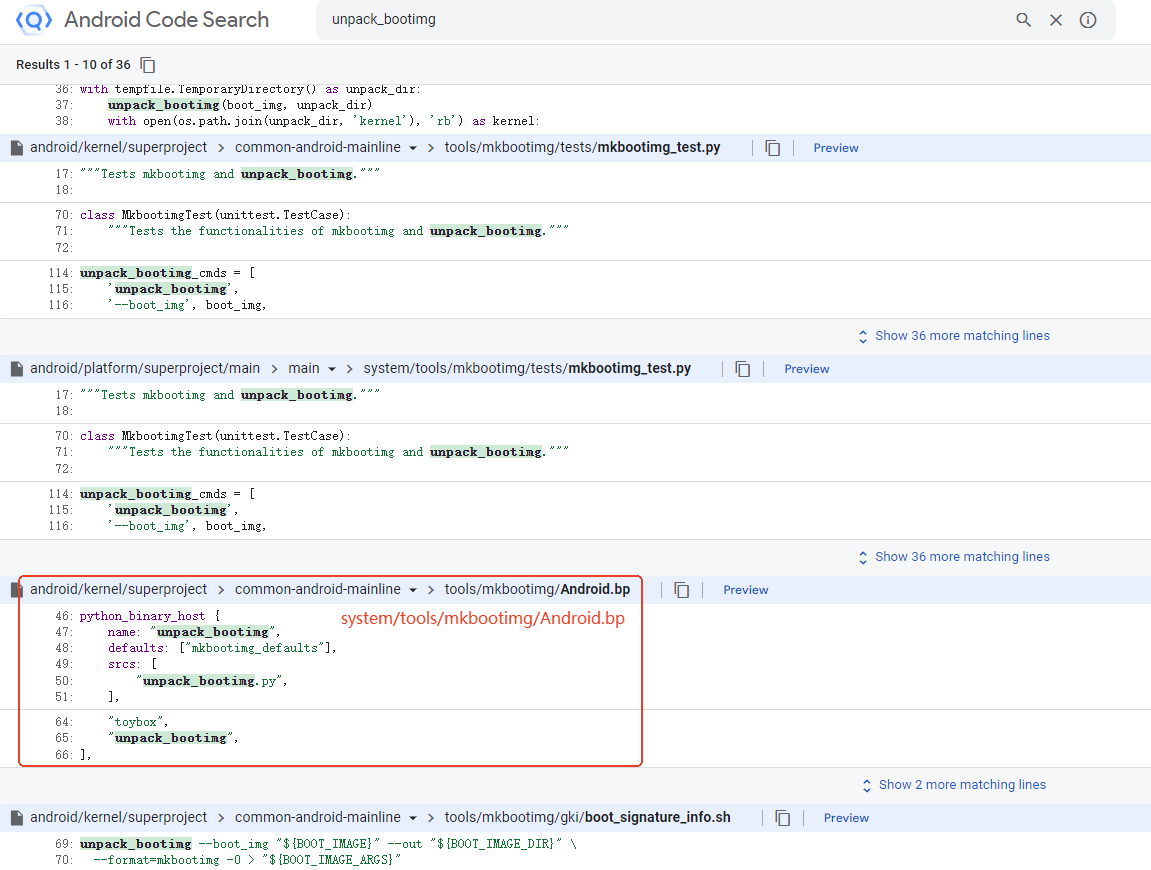Click Results 1 - 10 of 36 text

click(x=73, y=65)
